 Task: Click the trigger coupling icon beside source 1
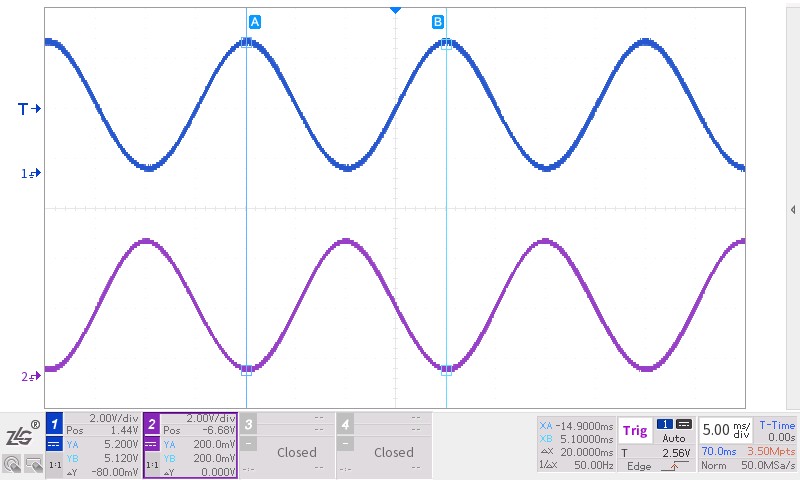(684, 424)
